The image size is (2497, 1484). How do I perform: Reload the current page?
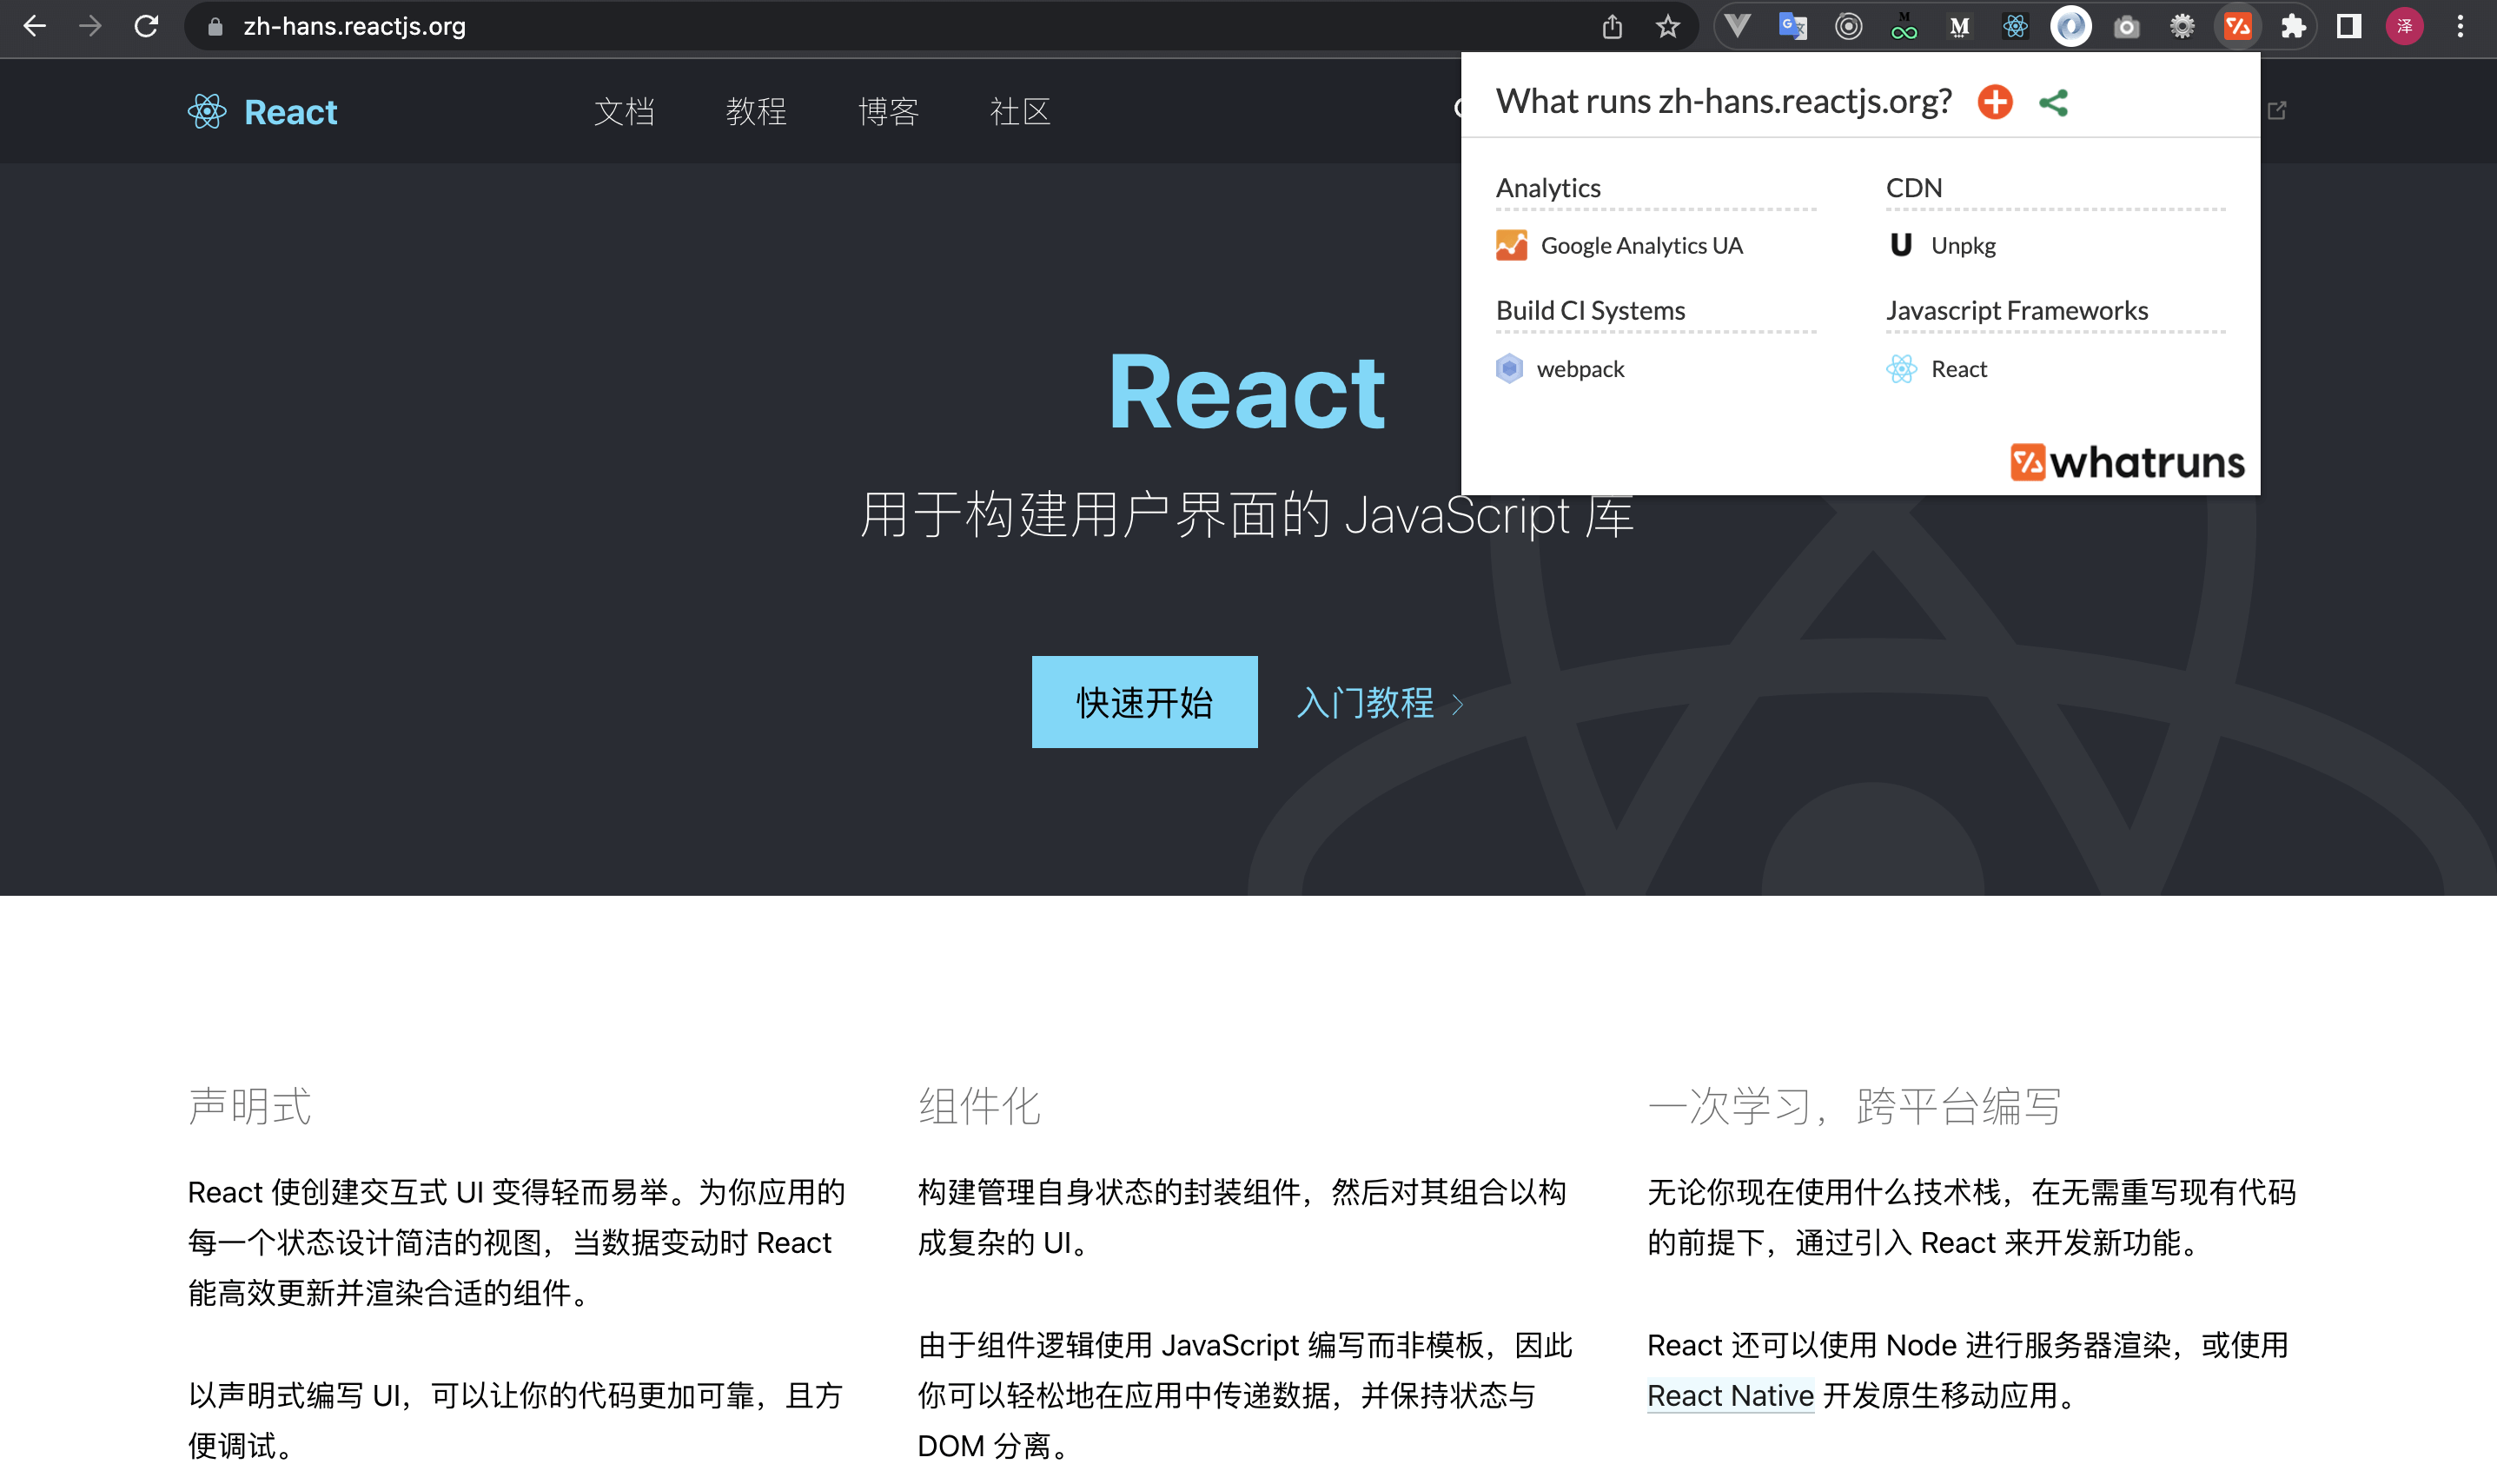147,26
